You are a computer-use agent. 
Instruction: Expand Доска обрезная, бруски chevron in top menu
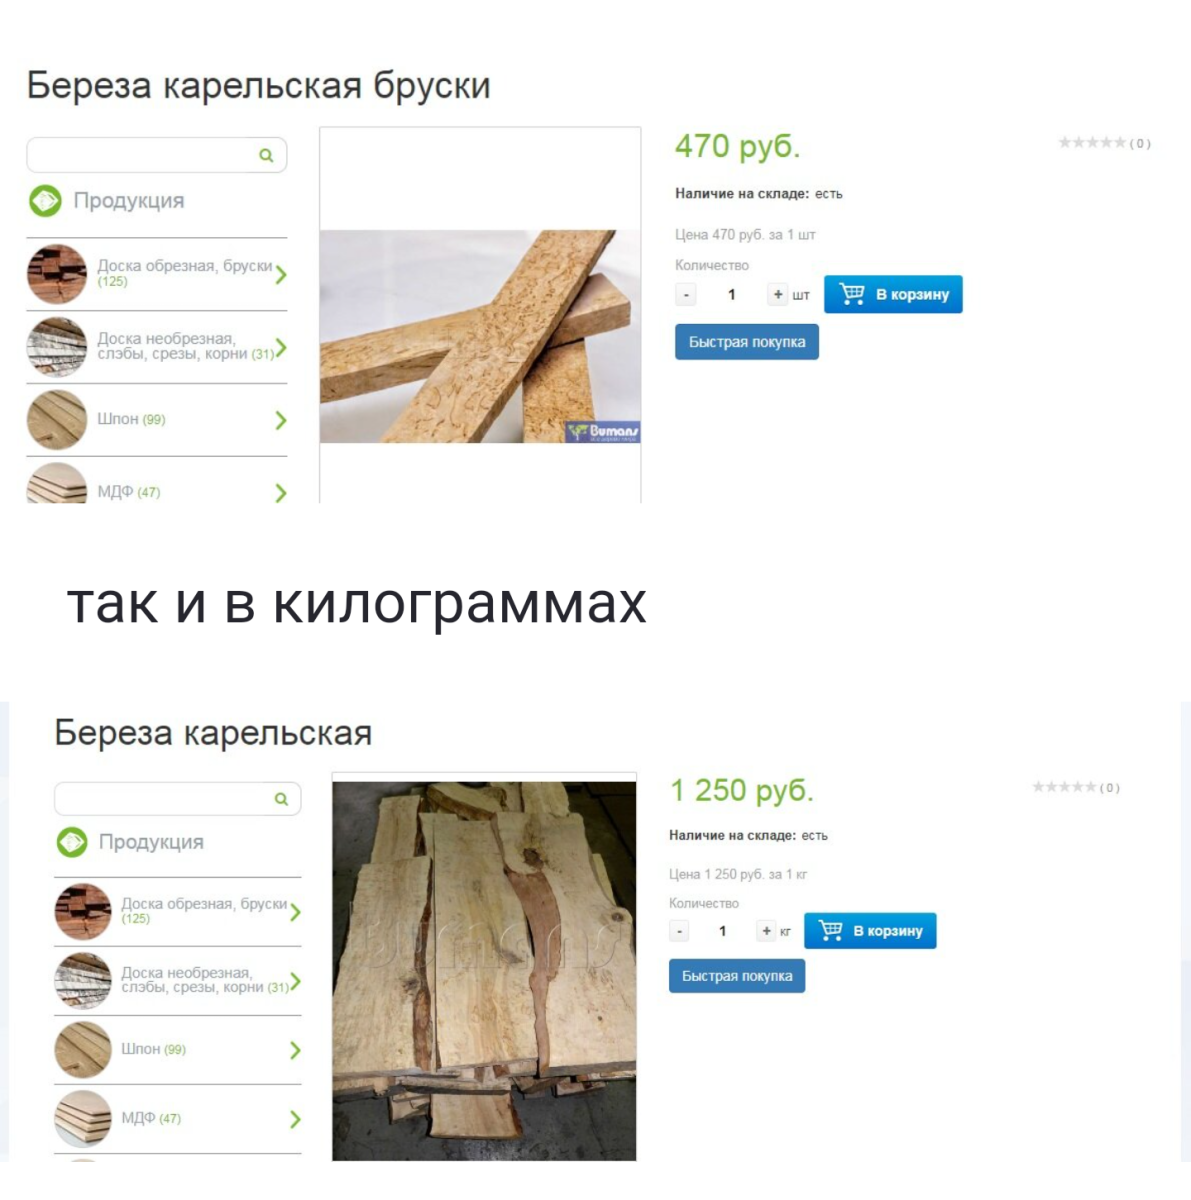tap(281, 274)
